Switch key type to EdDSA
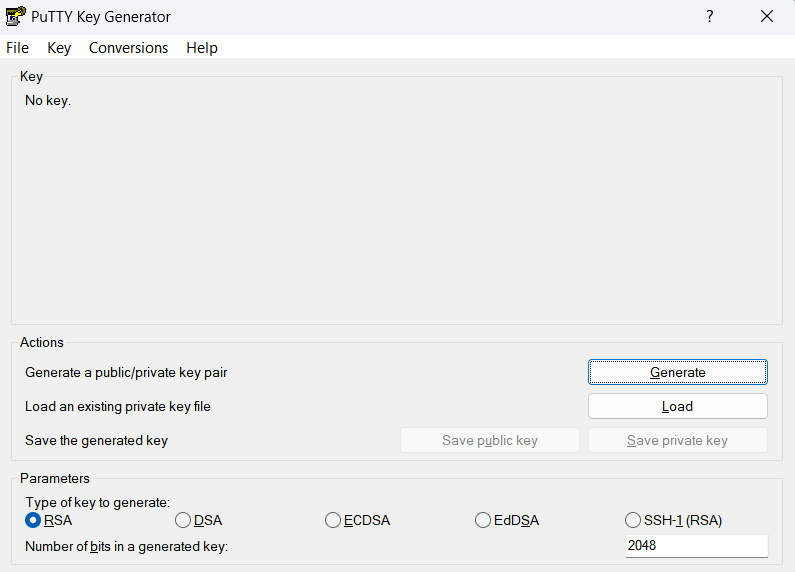The image size is (795, 572). [507, 520]
